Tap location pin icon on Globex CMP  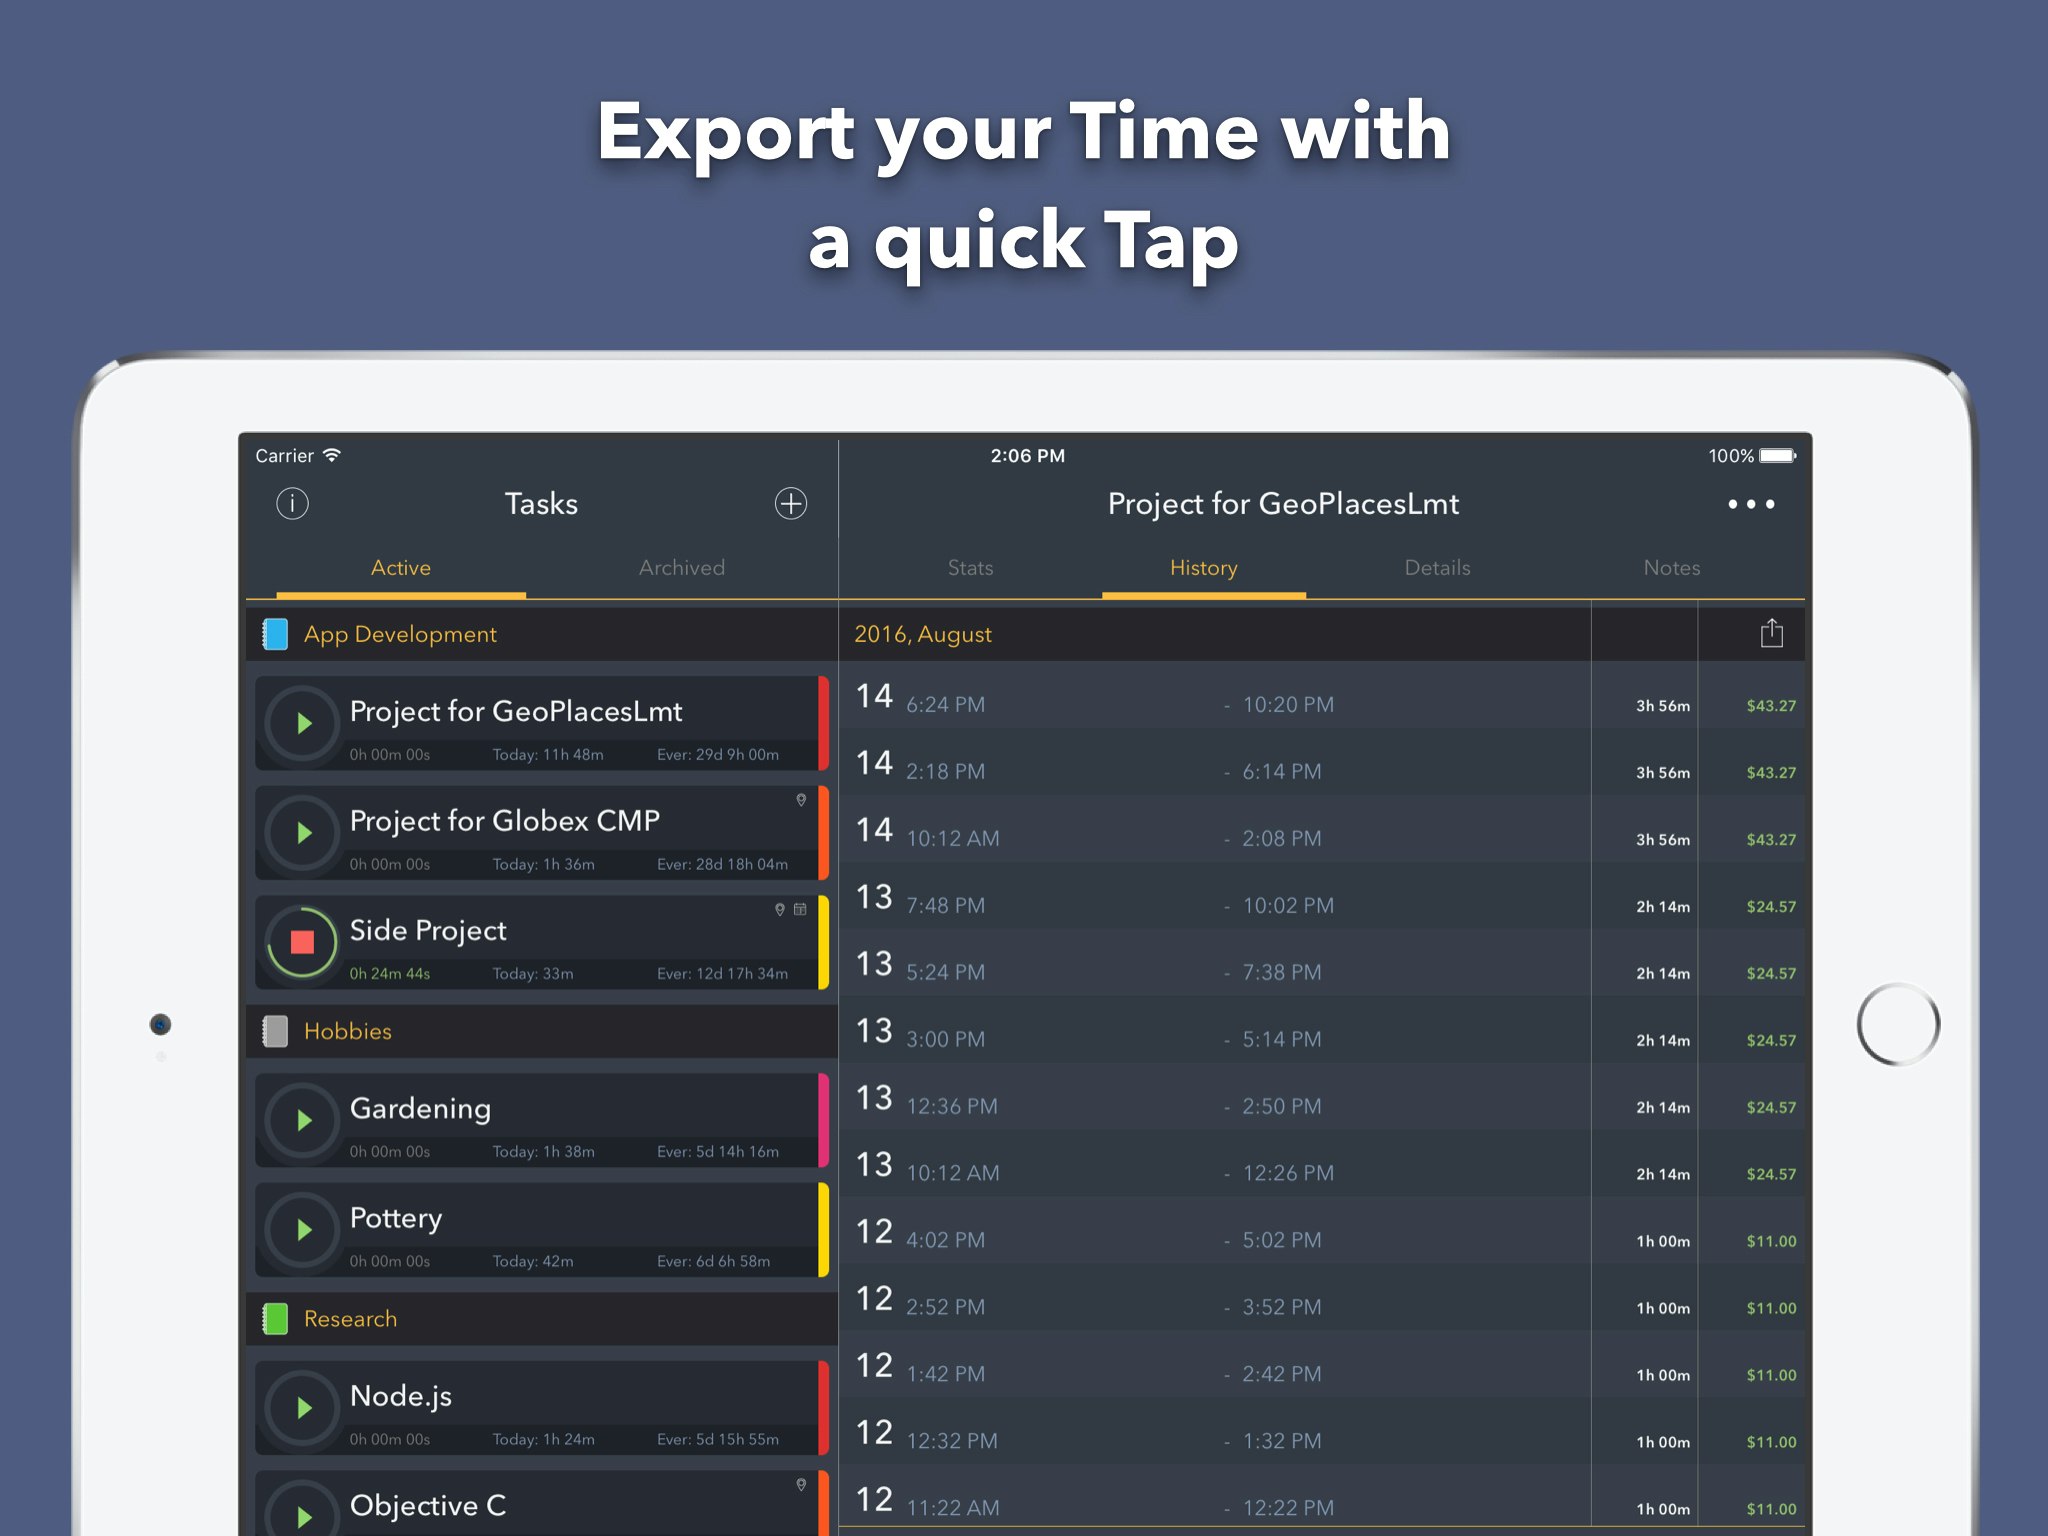(x=801, y=800)
